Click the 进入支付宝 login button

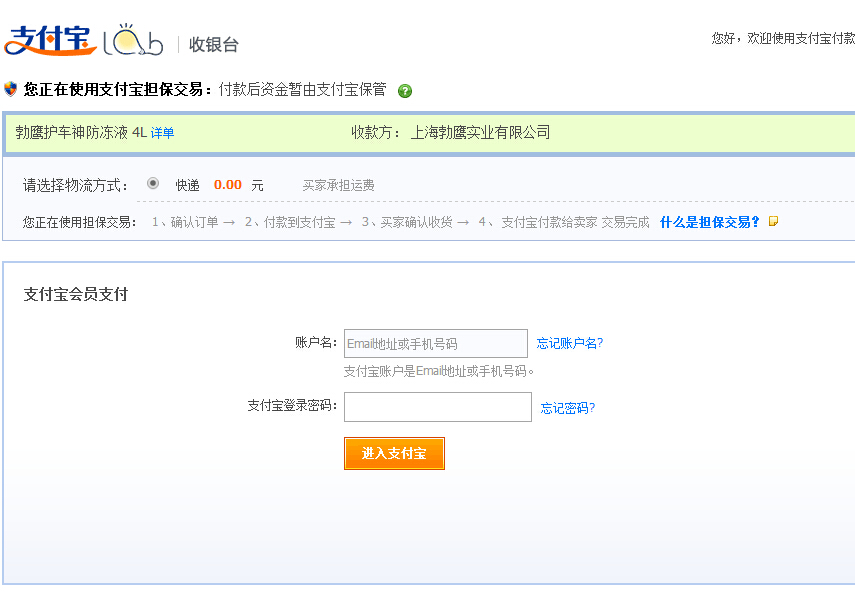click(394, 453)
